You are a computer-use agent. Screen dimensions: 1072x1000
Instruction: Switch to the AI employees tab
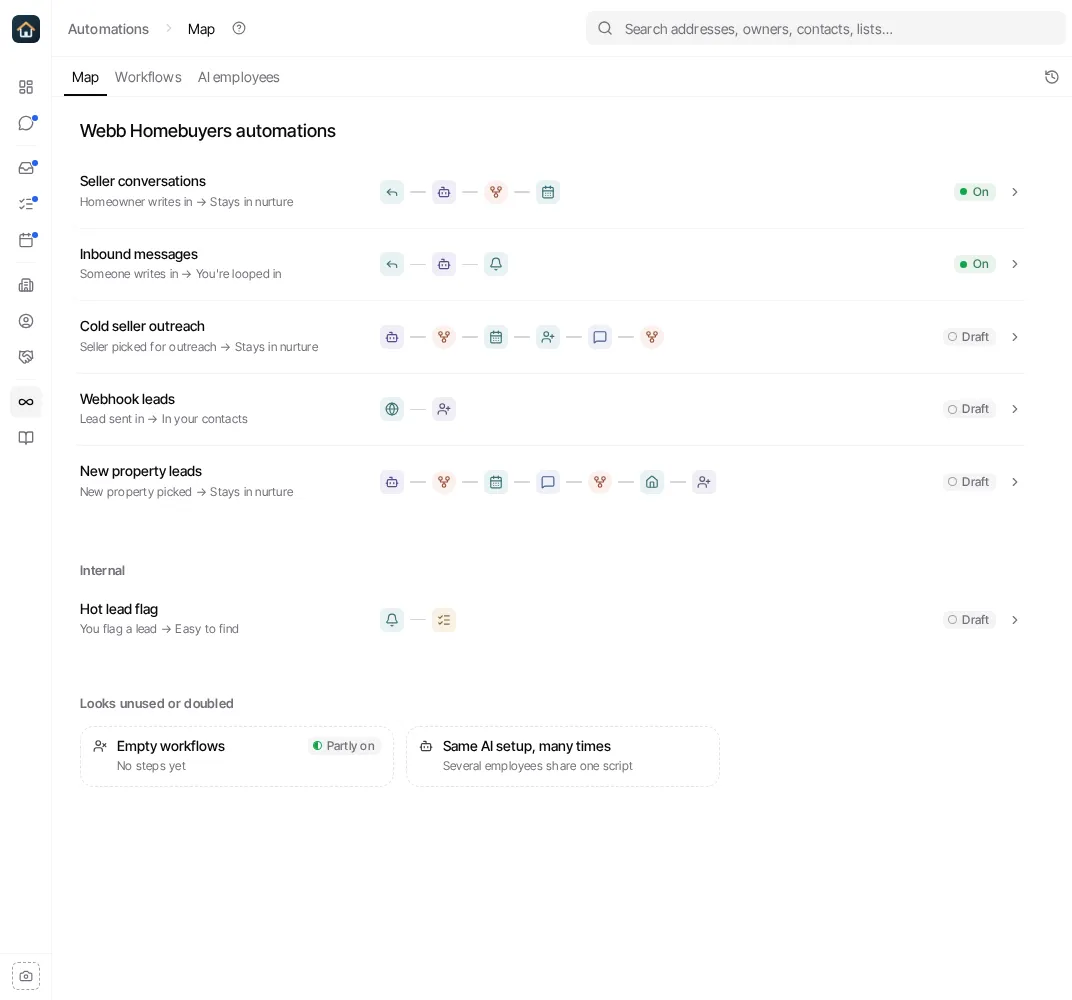(x=239, y=77)
